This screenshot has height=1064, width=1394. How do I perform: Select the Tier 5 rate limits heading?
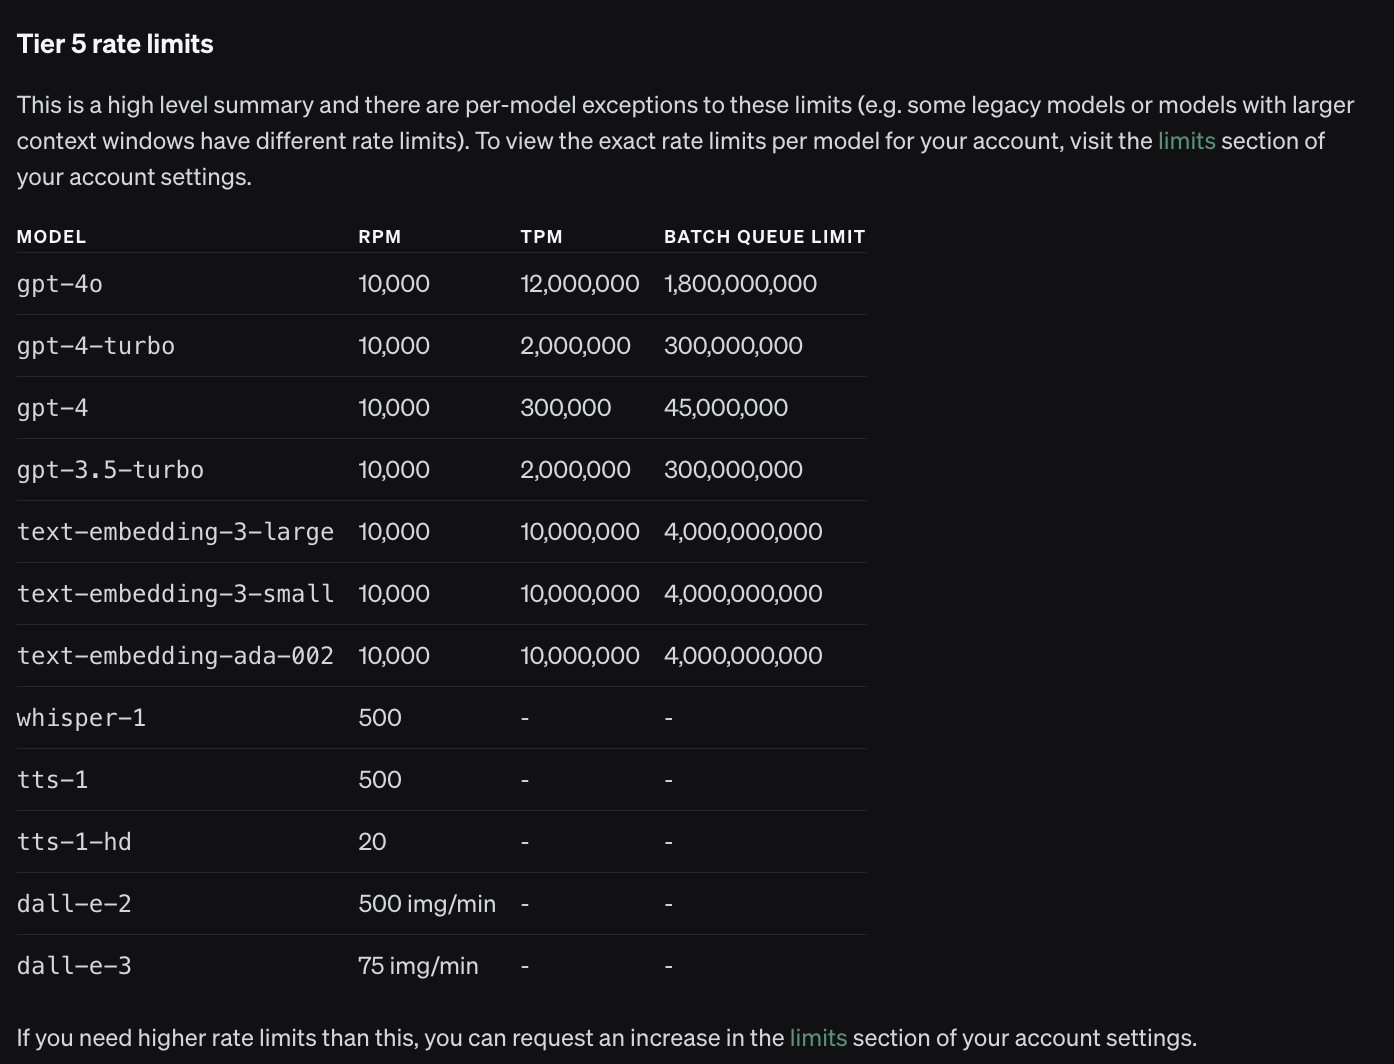[x=115, y=44]
